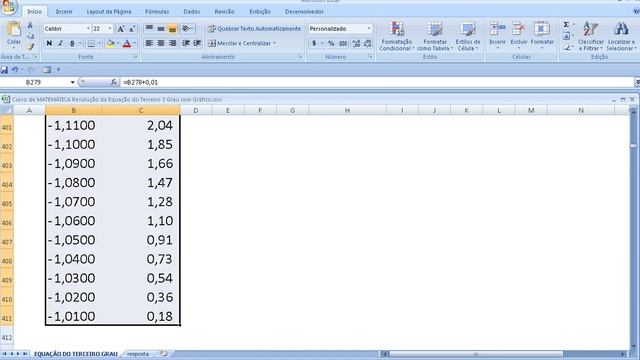Align text right
Image resolution: width=640 pixels, height=360 pixels.
point(172,43)
